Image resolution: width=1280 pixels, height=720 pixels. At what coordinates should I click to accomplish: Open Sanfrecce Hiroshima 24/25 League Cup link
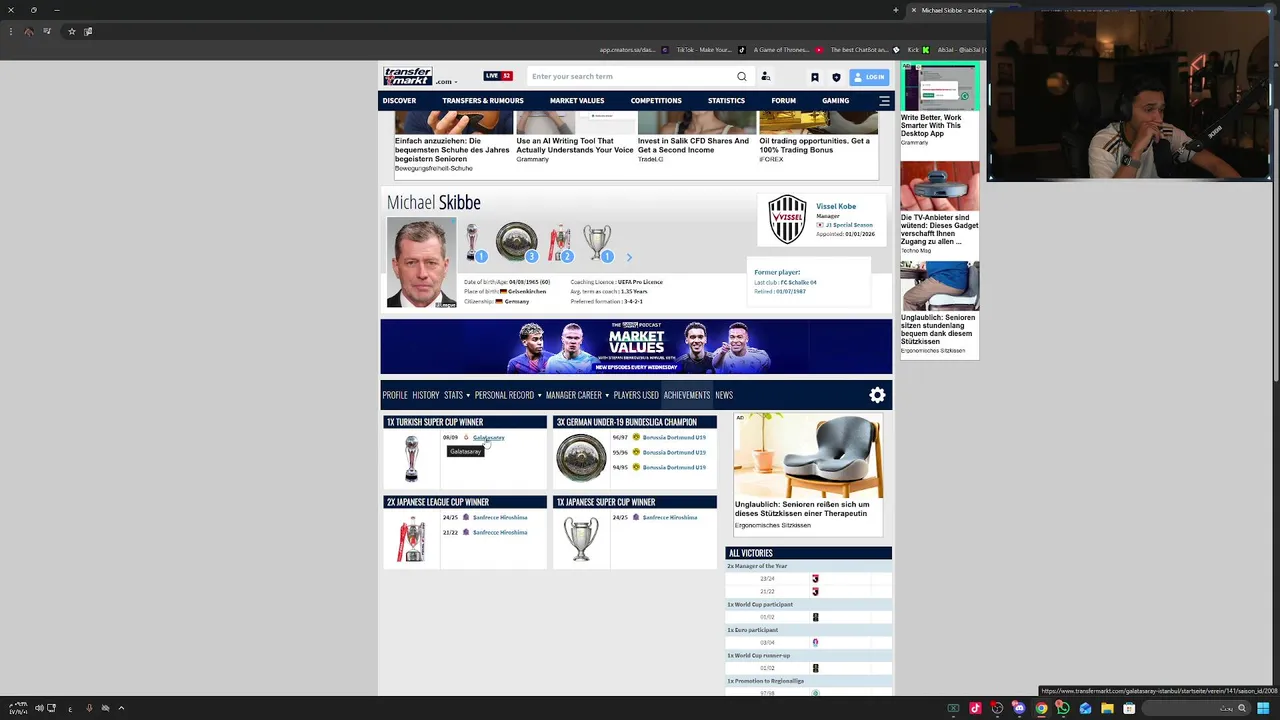500,517
